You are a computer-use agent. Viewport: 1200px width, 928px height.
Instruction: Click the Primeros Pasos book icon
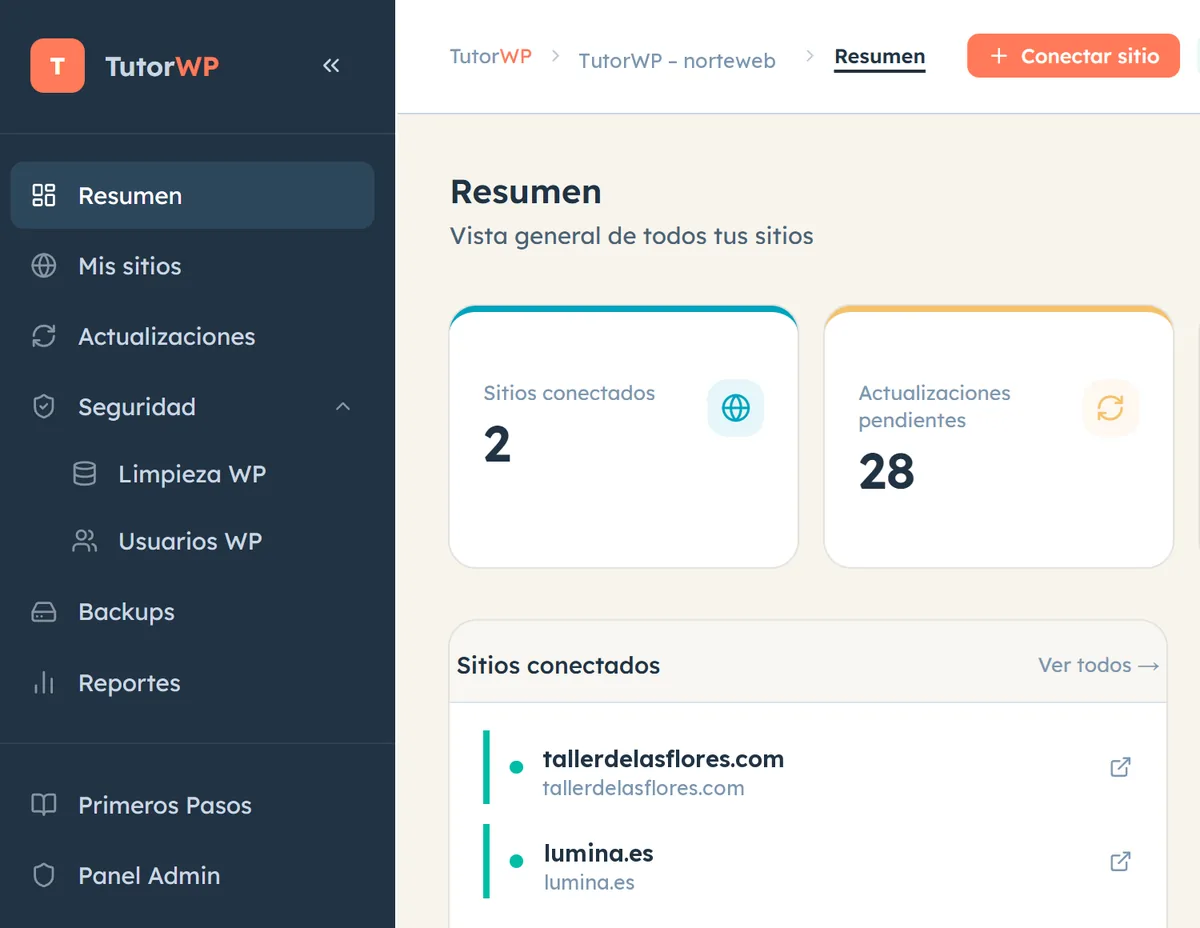point(44,805)
